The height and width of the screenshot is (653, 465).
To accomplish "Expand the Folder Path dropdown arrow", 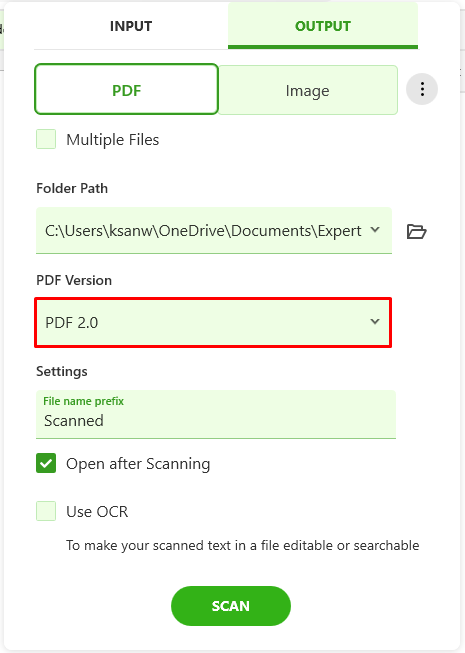I will [x=375, y=229].
